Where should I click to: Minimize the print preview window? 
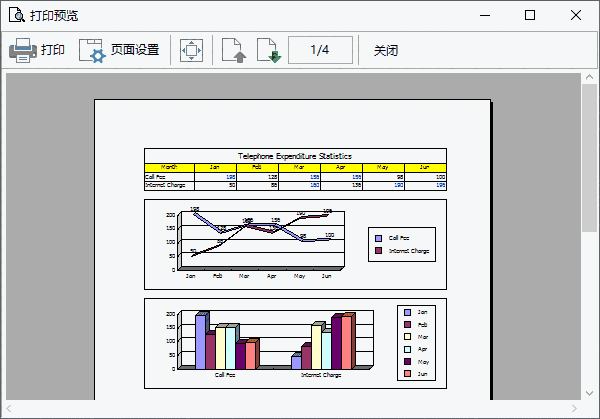pos(485,15)
